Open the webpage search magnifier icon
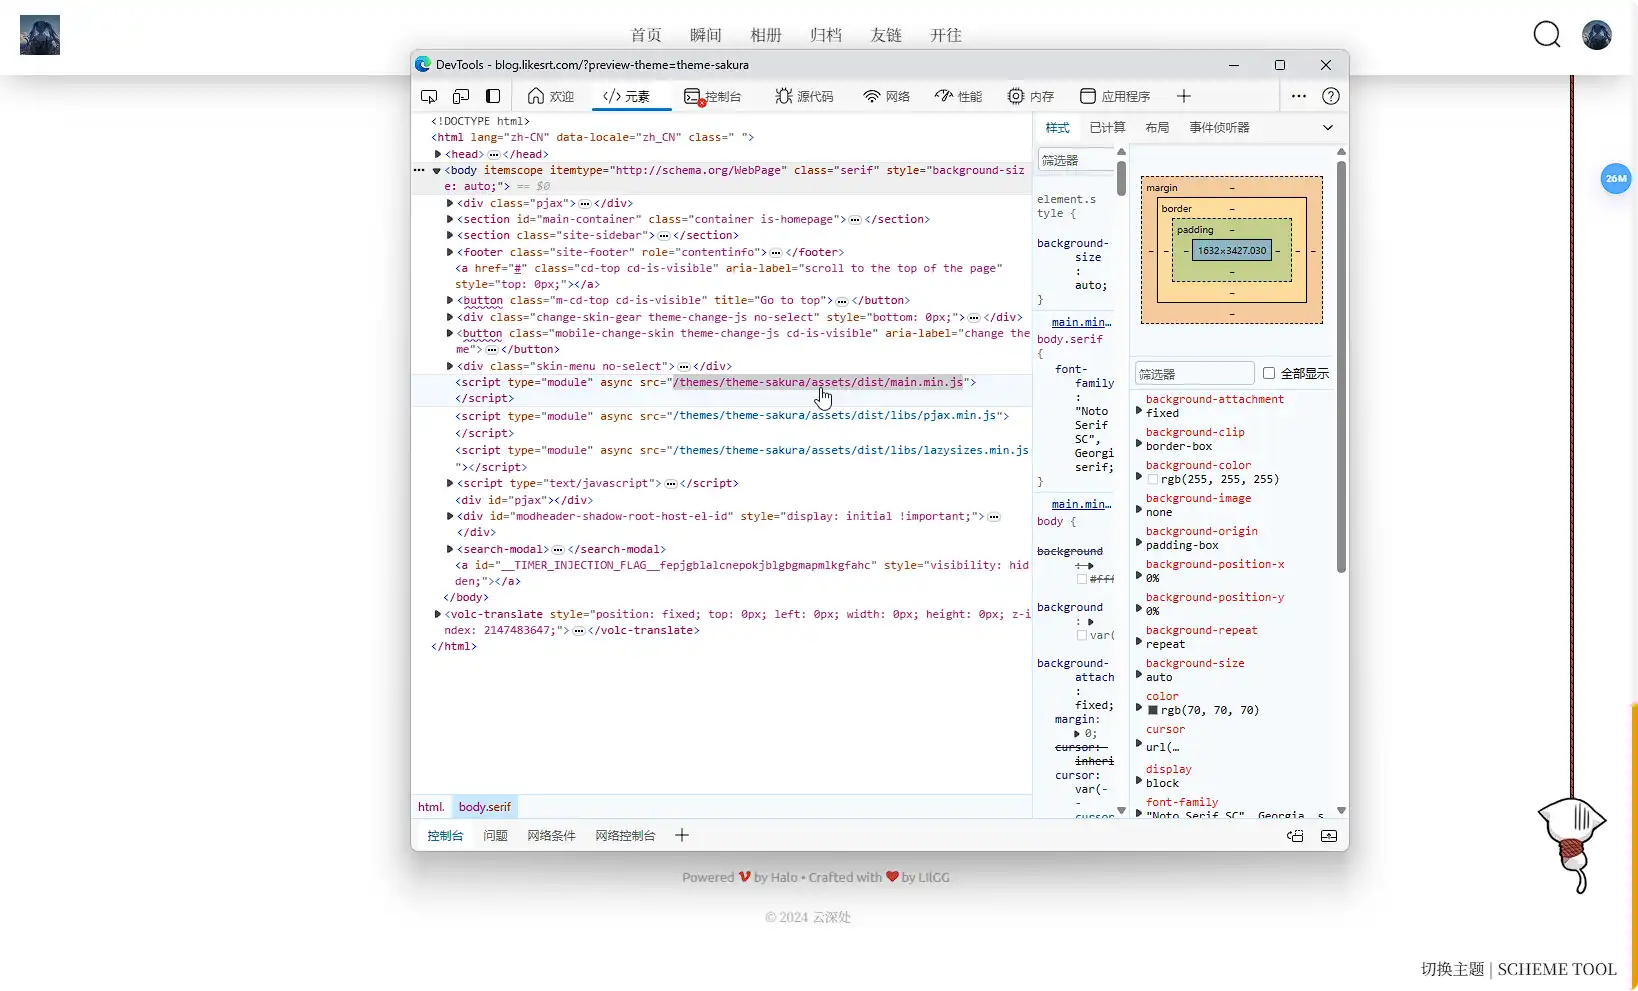This screenshot has width=1638, height=991. [x=1547, y=35]
